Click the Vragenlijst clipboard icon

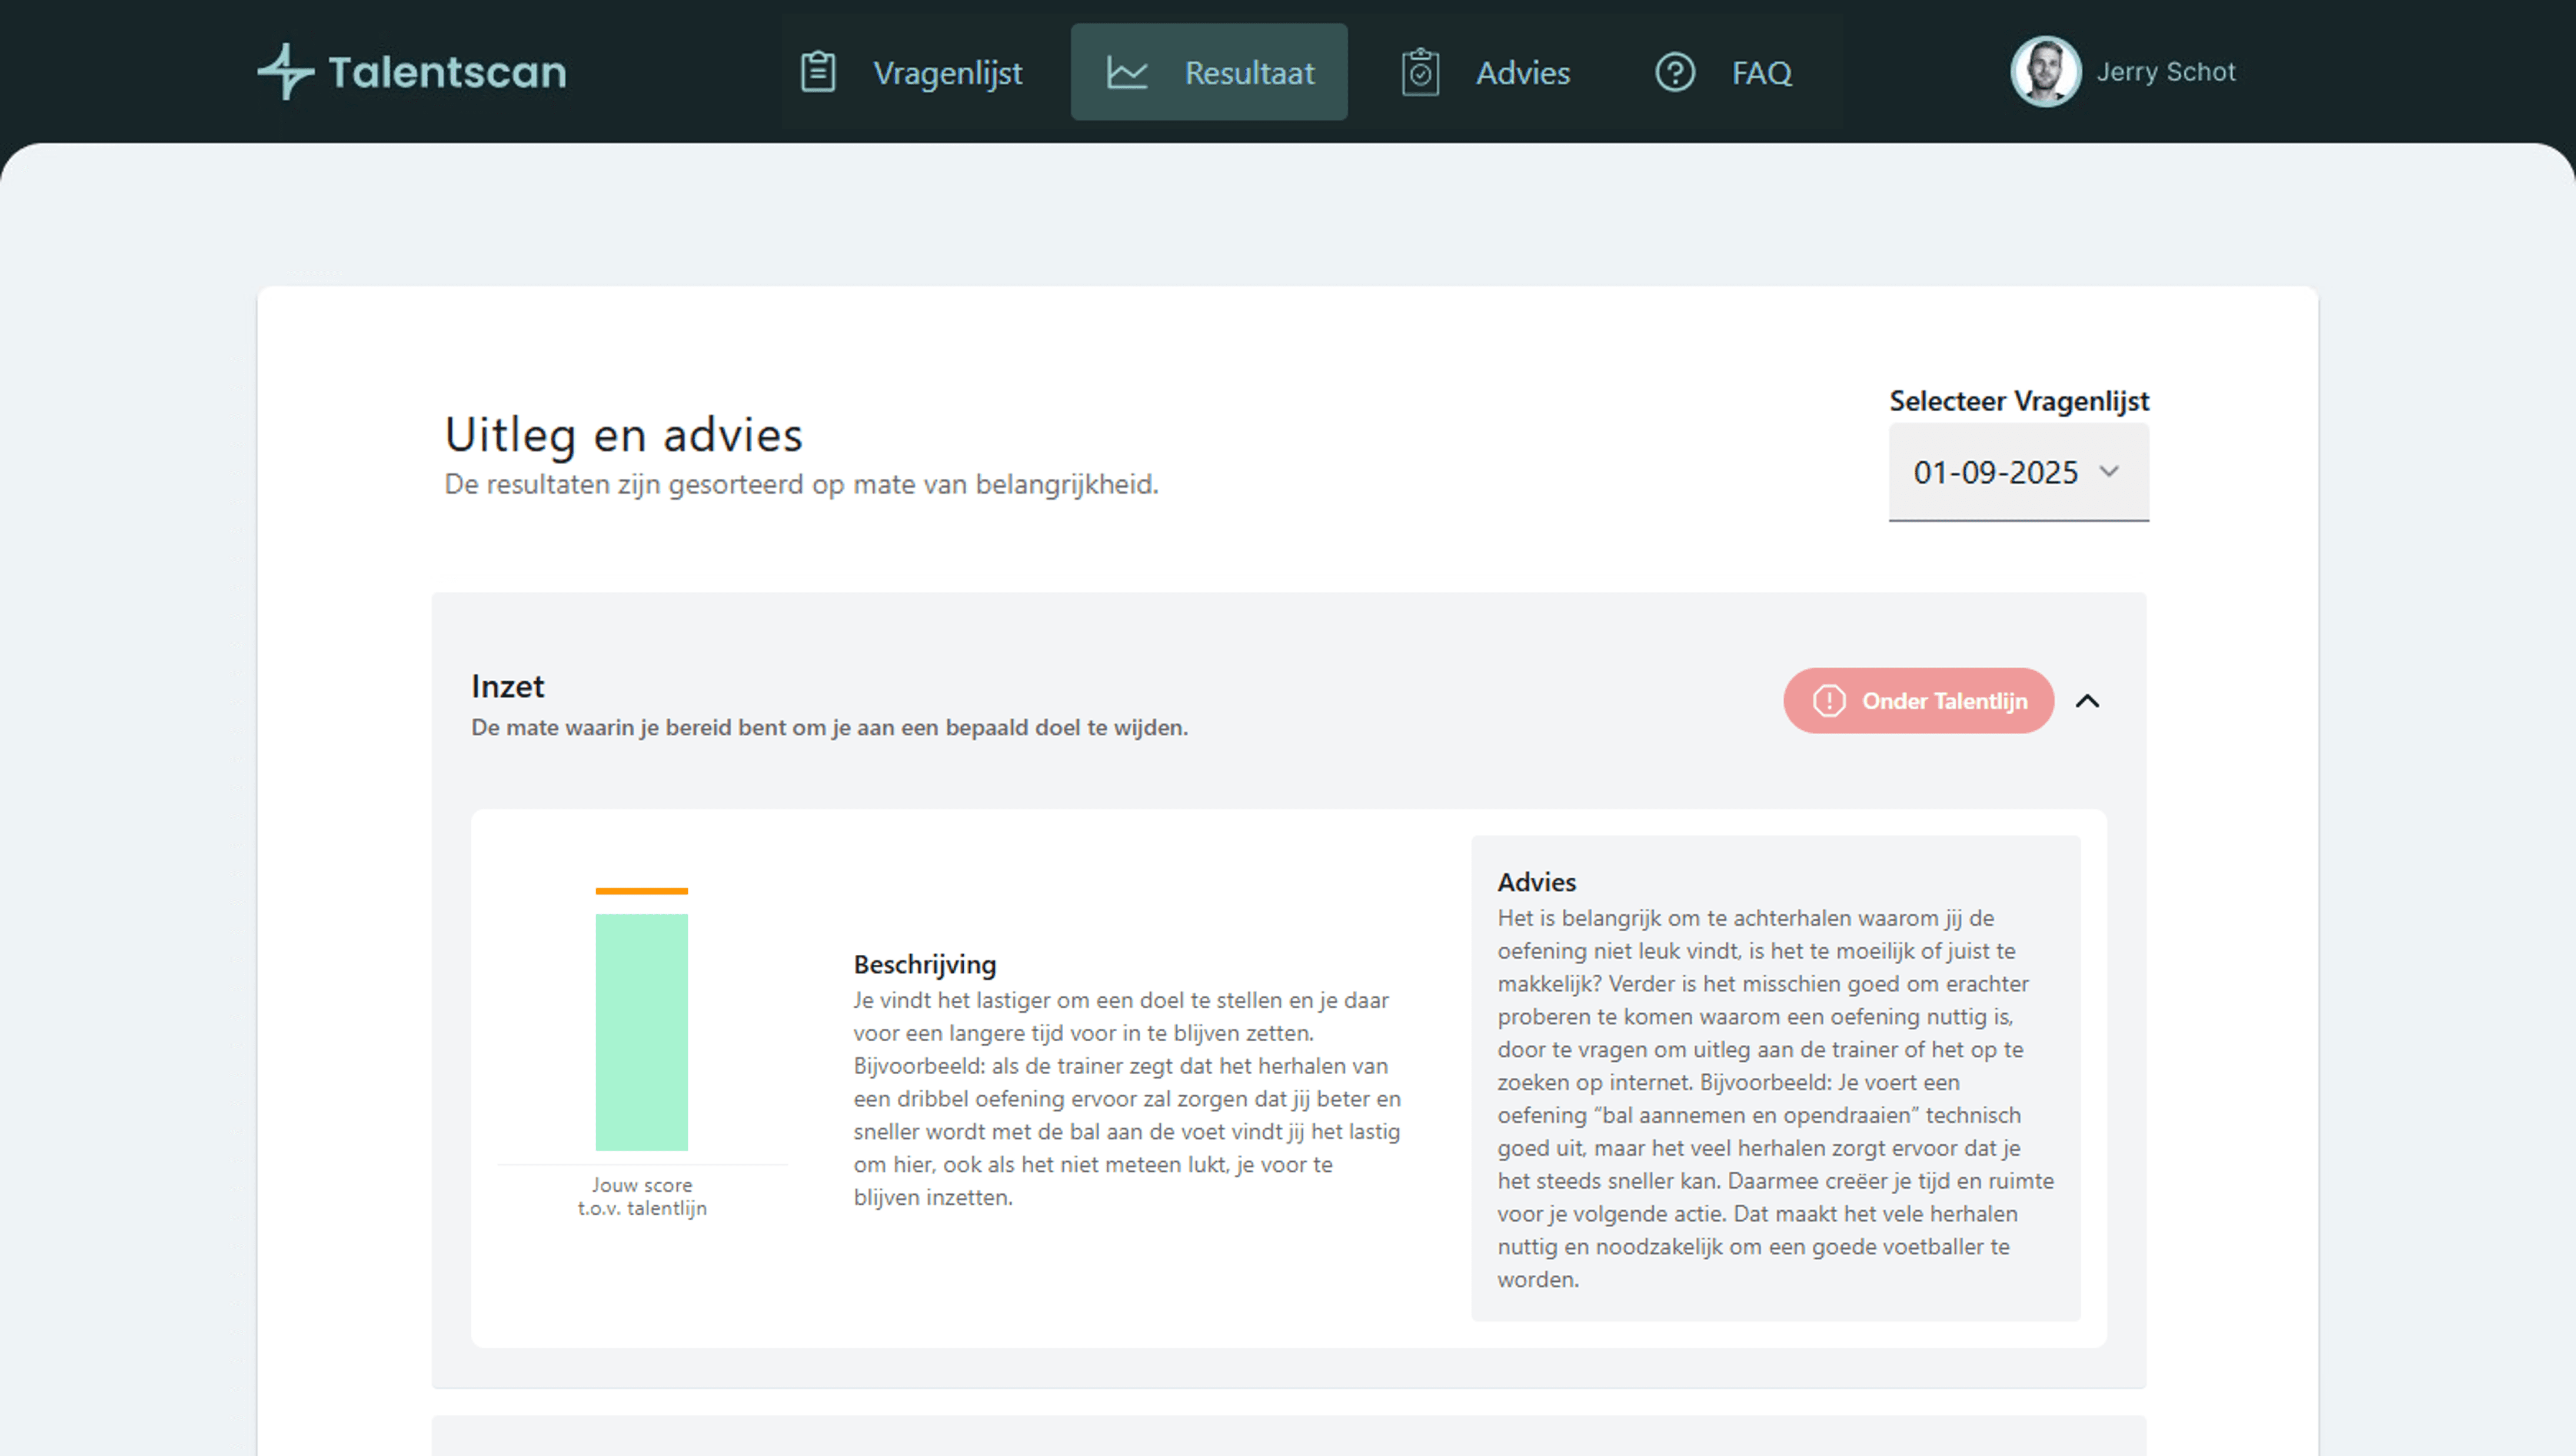point(817,72)
